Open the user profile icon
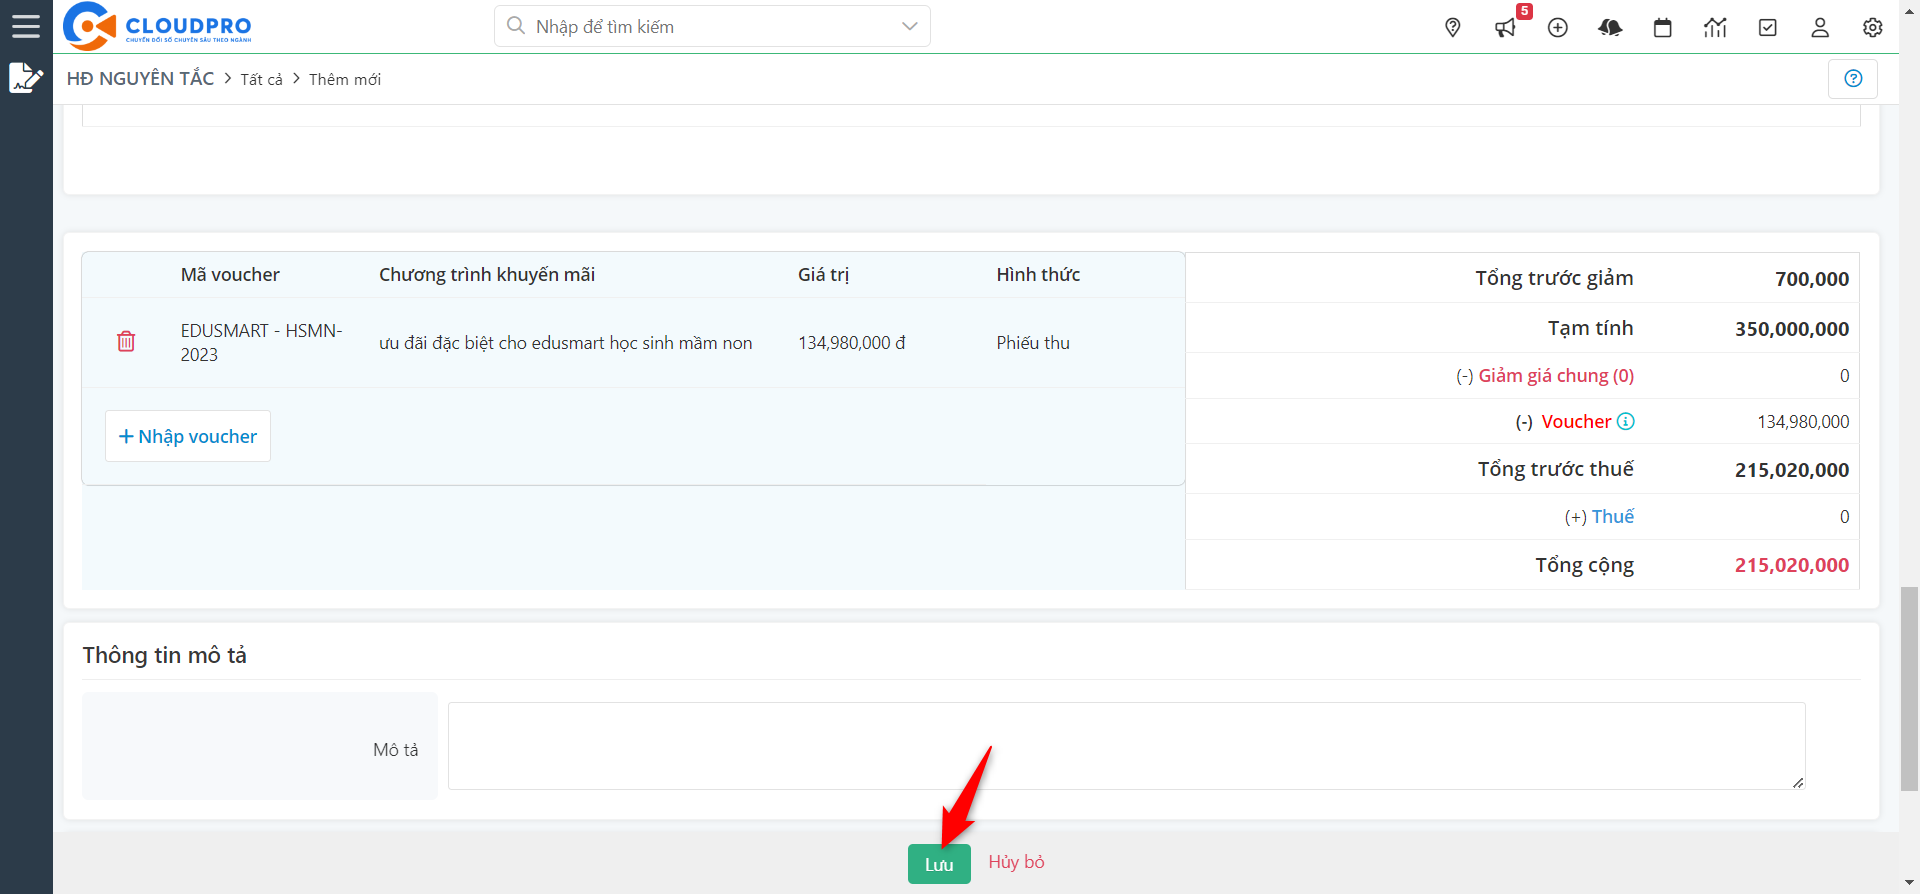Image resolution: width=1920 pixels, height=894 pixels. point(1820,28)
